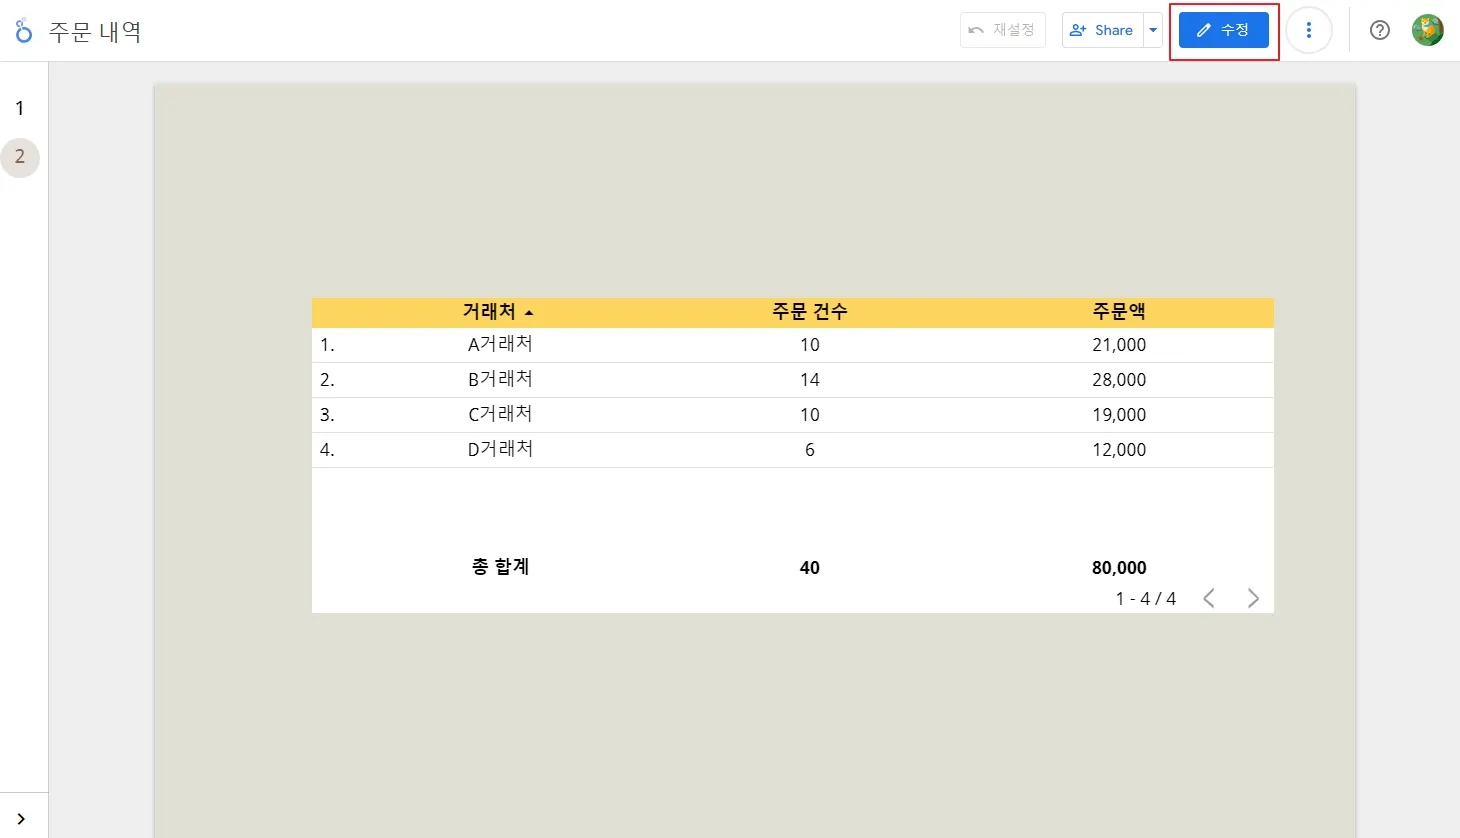Click the 수정 edit button
This screenshot has width=1460, height=838.
click(x=1224, y=30)
